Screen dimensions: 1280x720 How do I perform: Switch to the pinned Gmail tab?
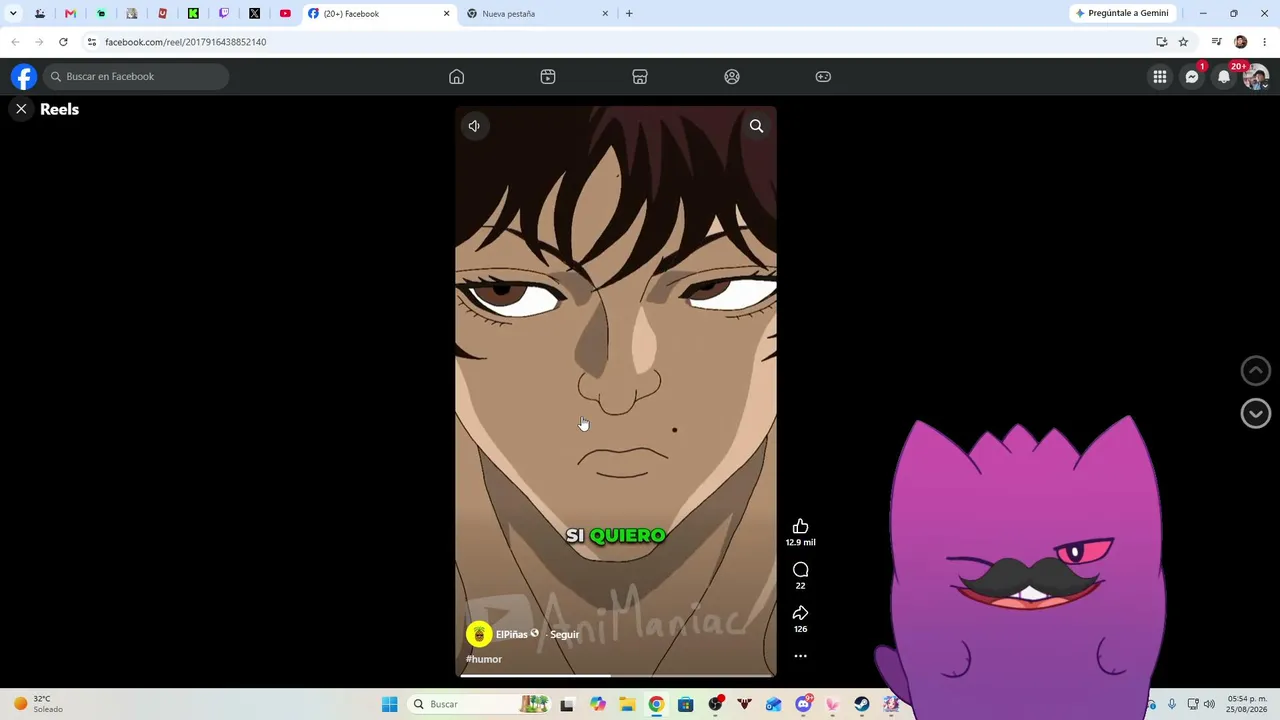(70, 14)
